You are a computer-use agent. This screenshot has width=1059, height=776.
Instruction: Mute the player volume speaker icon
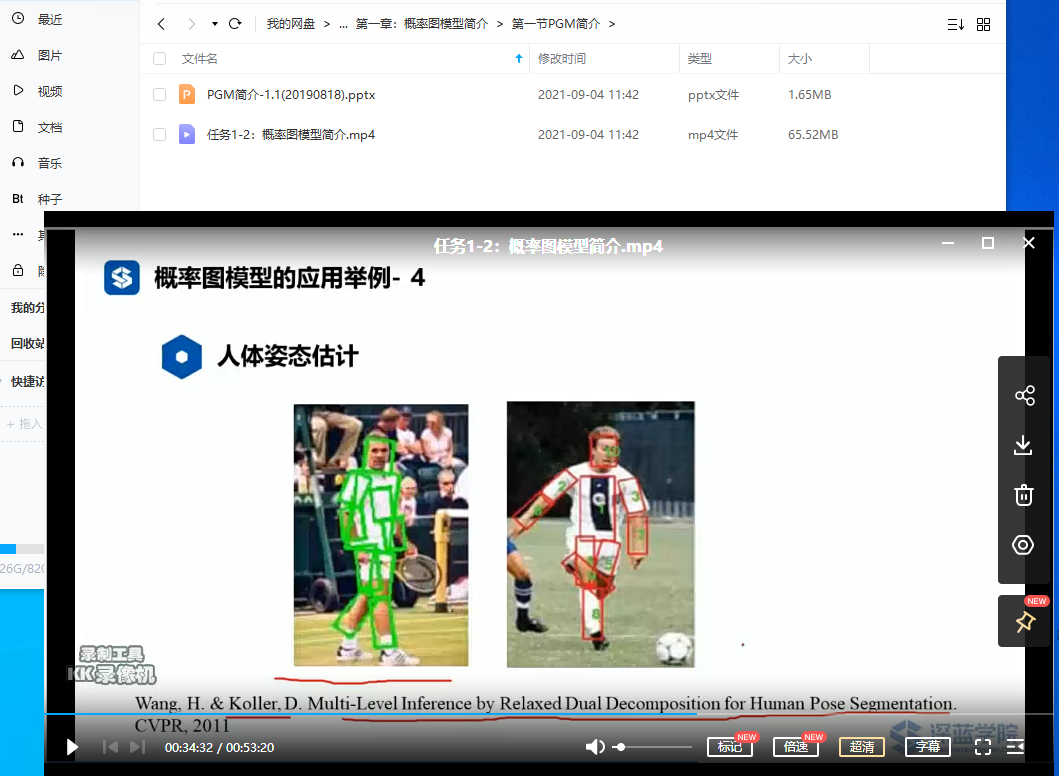(595, 747)
